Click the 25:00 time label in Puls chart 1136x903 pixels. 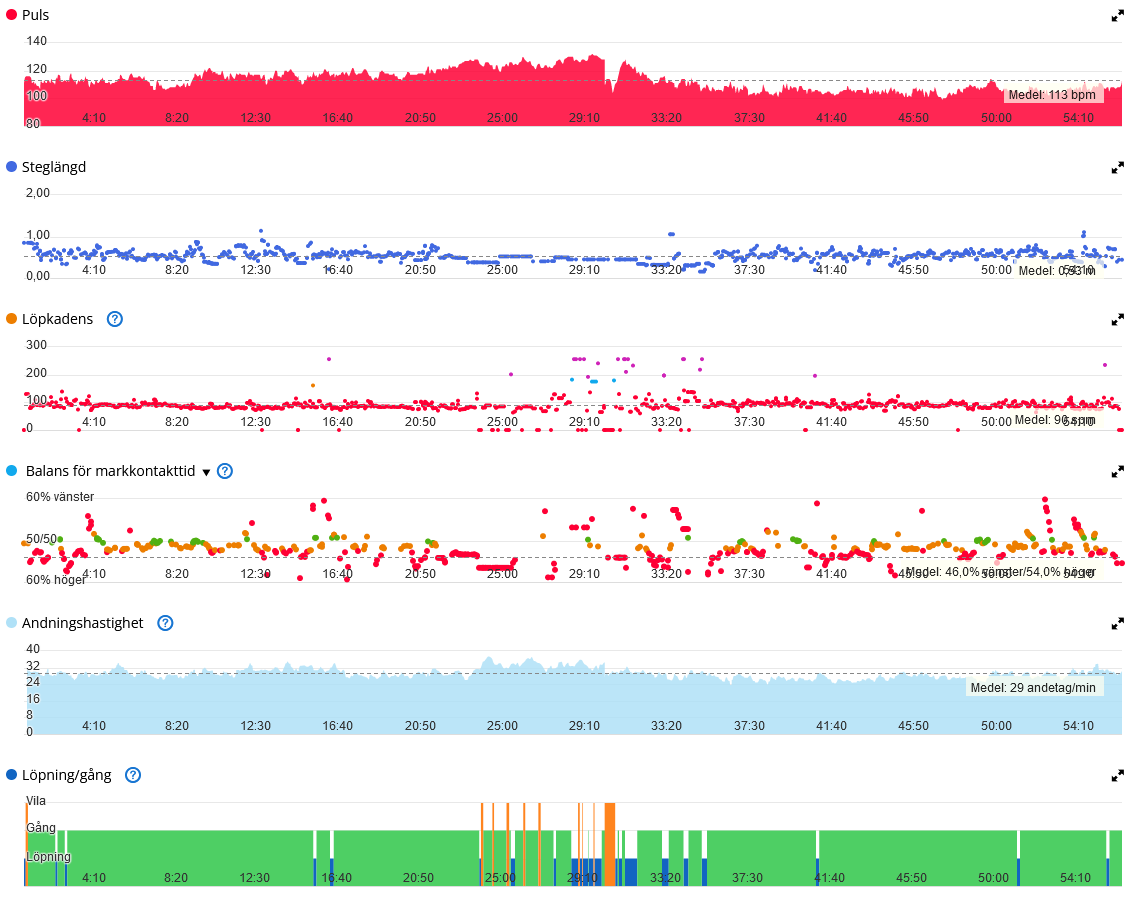click(502, 118)
